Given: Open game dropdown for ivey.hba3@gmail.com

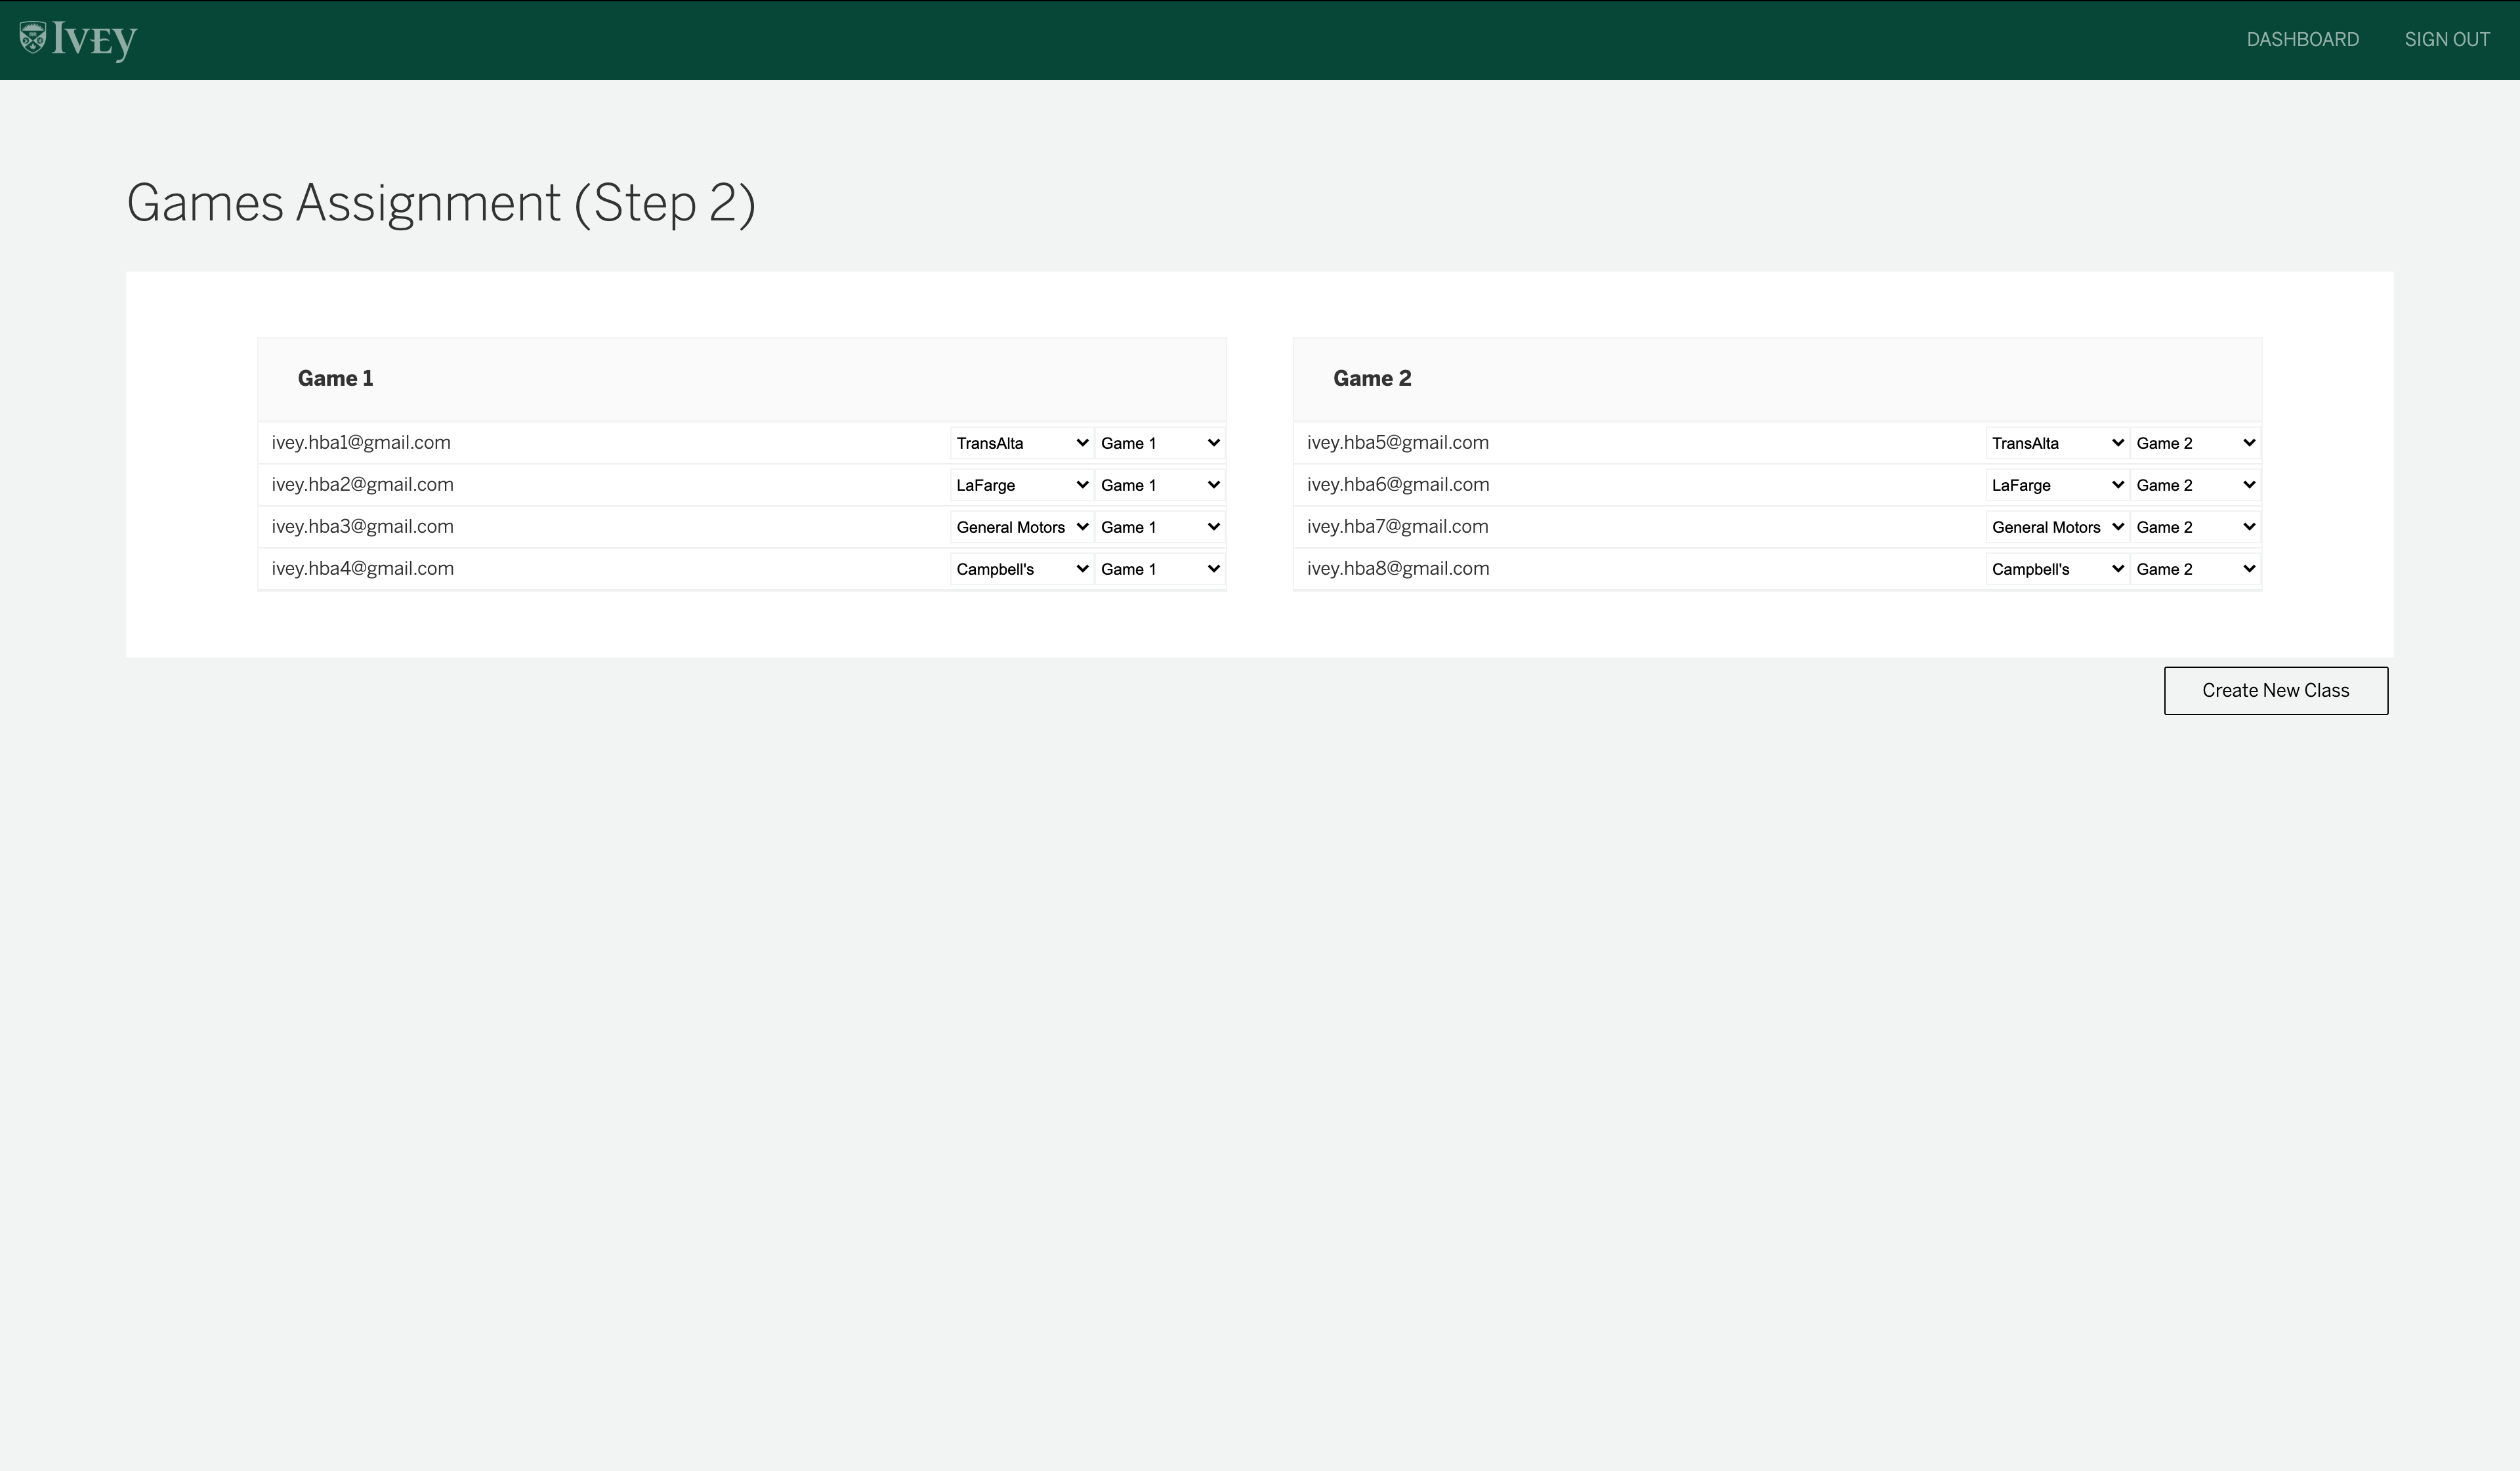Looking at the screenshot, I should pyautogui.click(x=1159, y=527).
